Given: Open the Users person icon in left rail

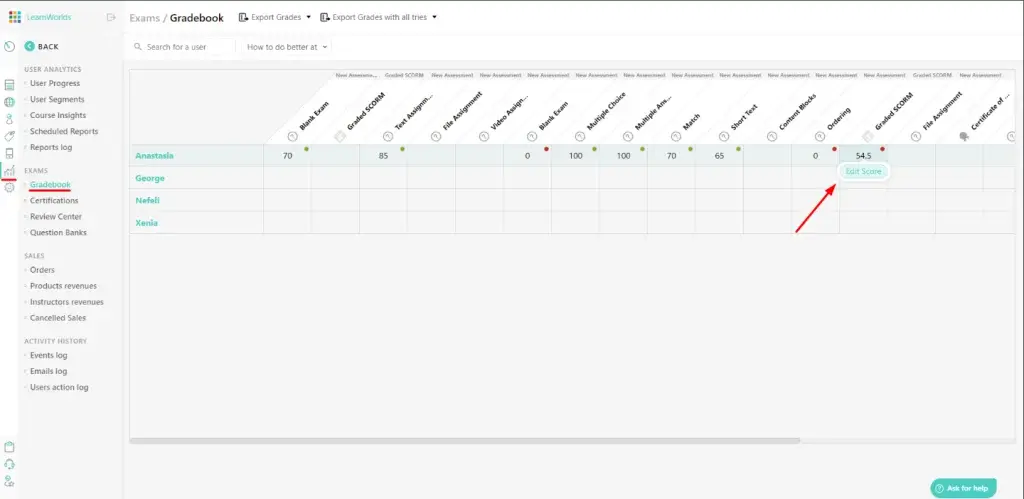Looking at the screenshot, I should pos(9,119).
